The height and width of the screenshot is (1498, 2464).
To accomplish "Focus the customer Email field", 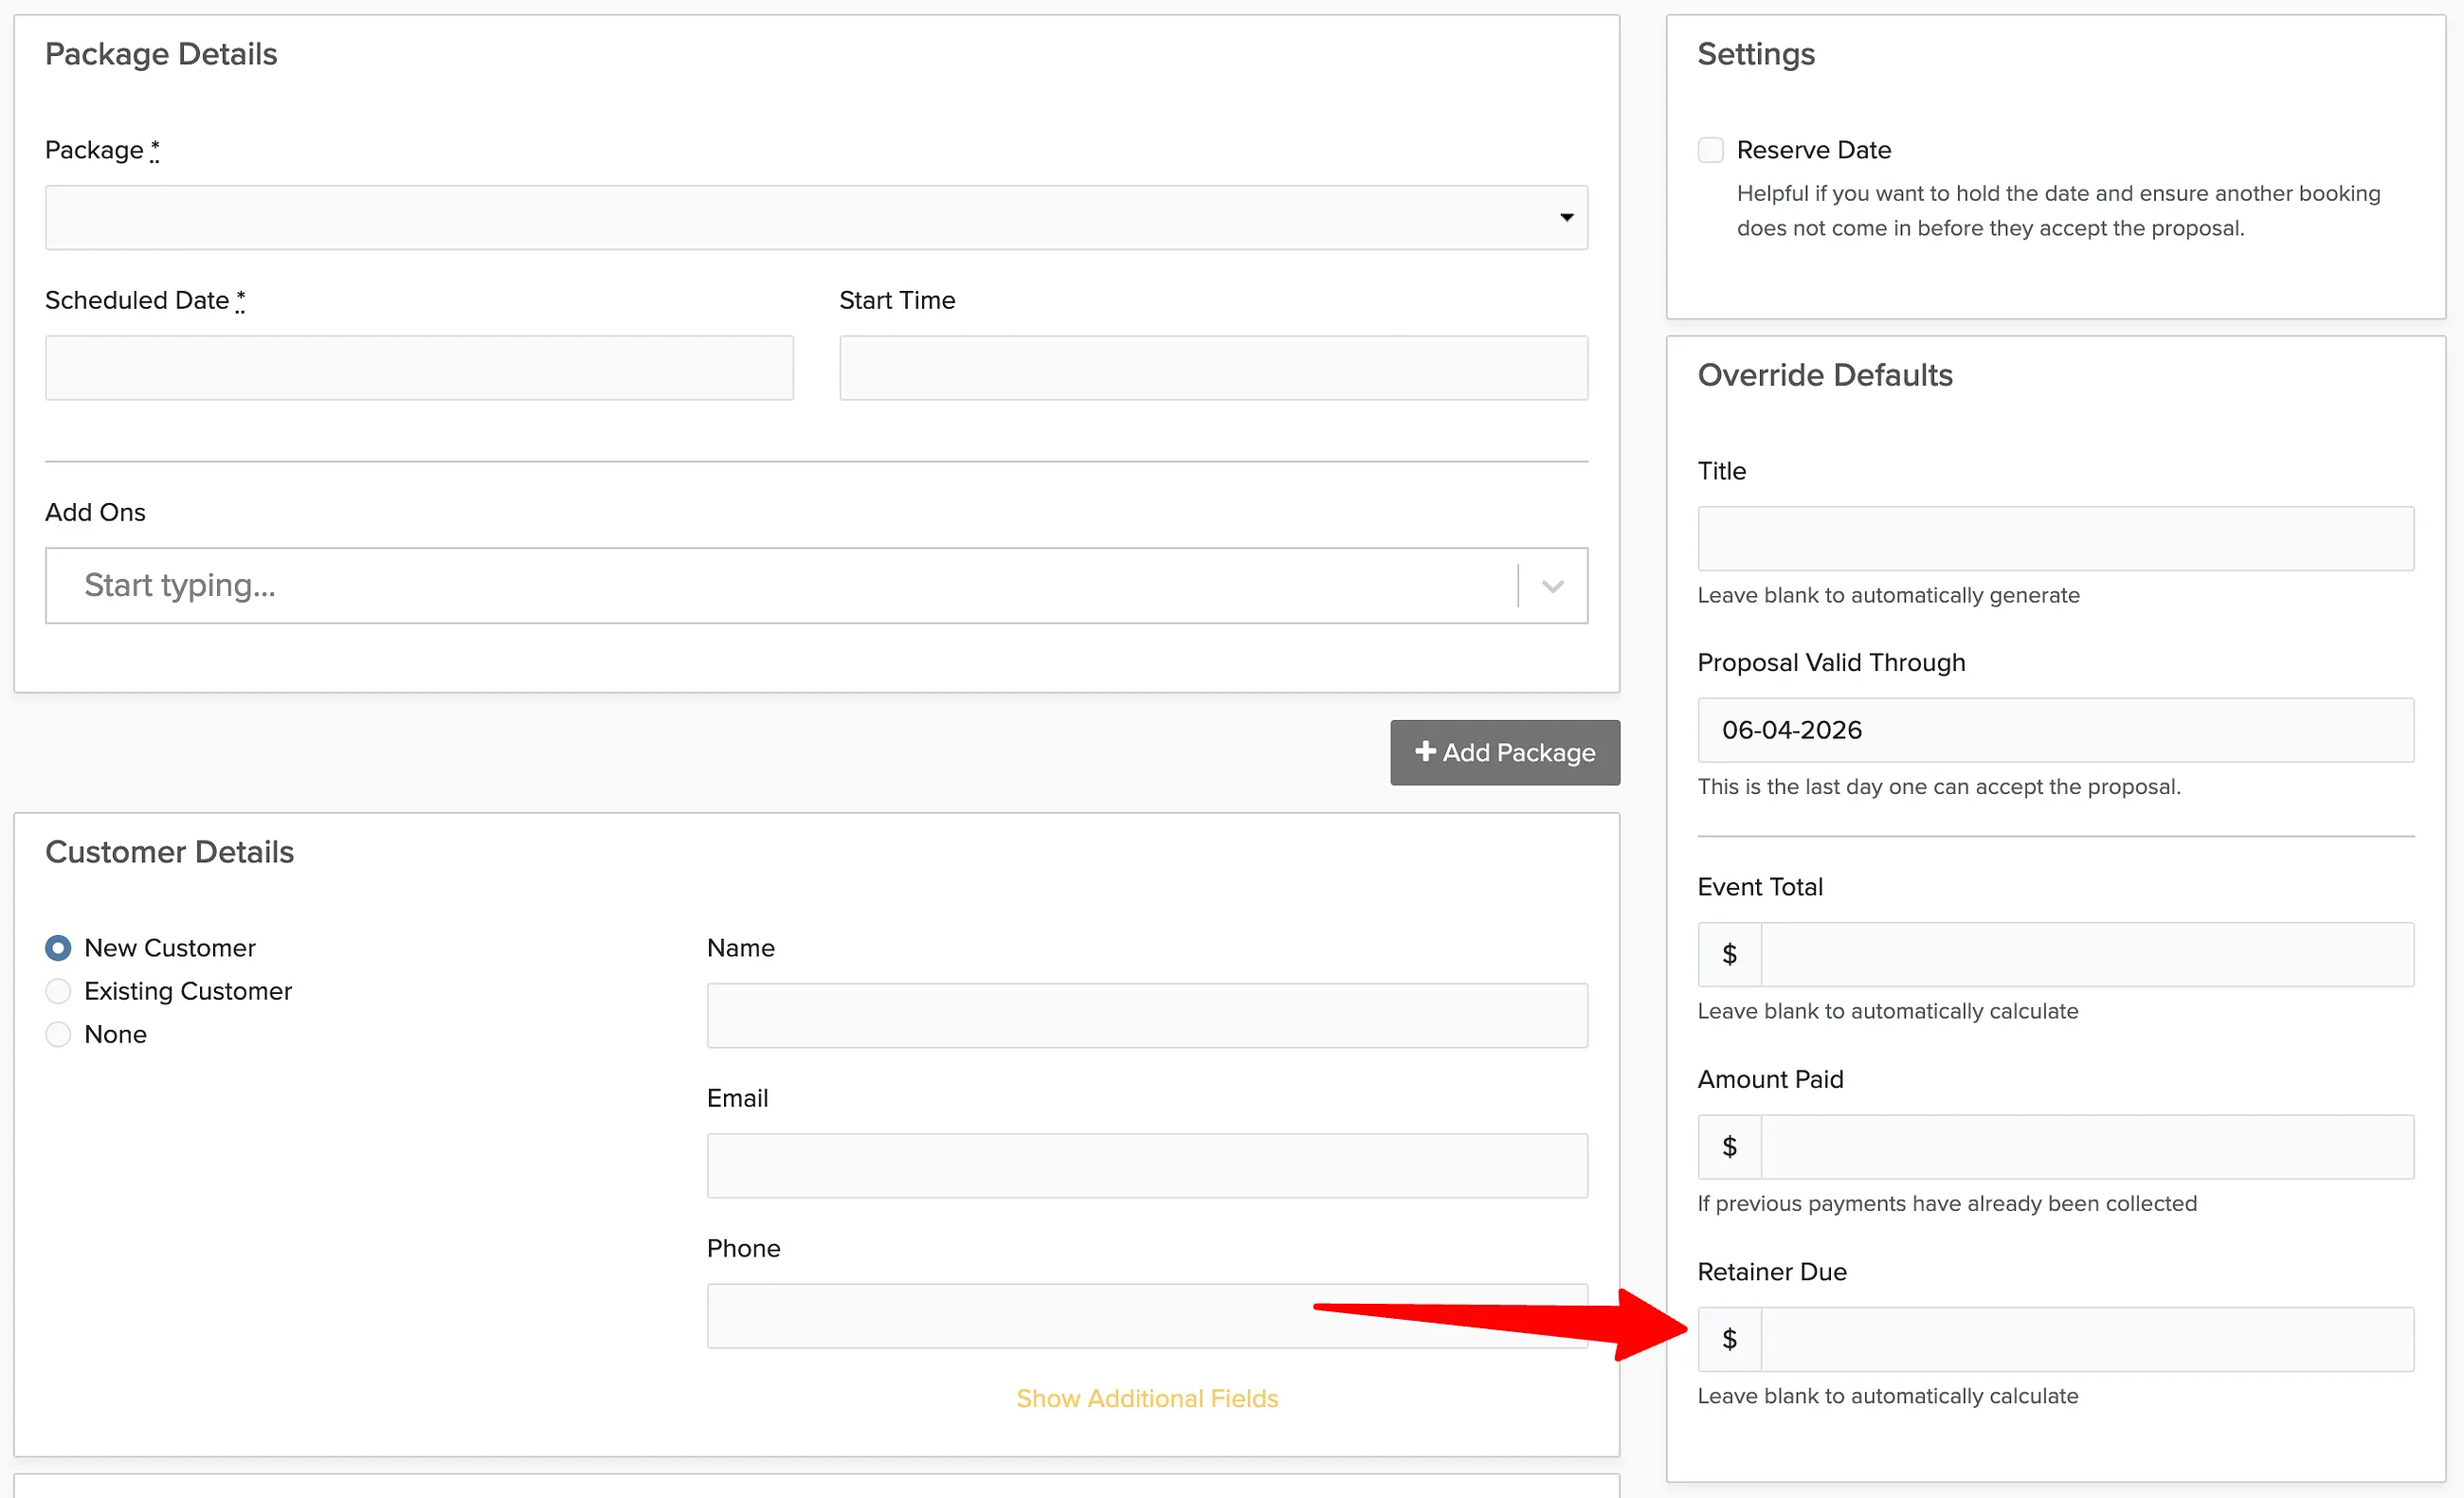I will [1147, 1166].
